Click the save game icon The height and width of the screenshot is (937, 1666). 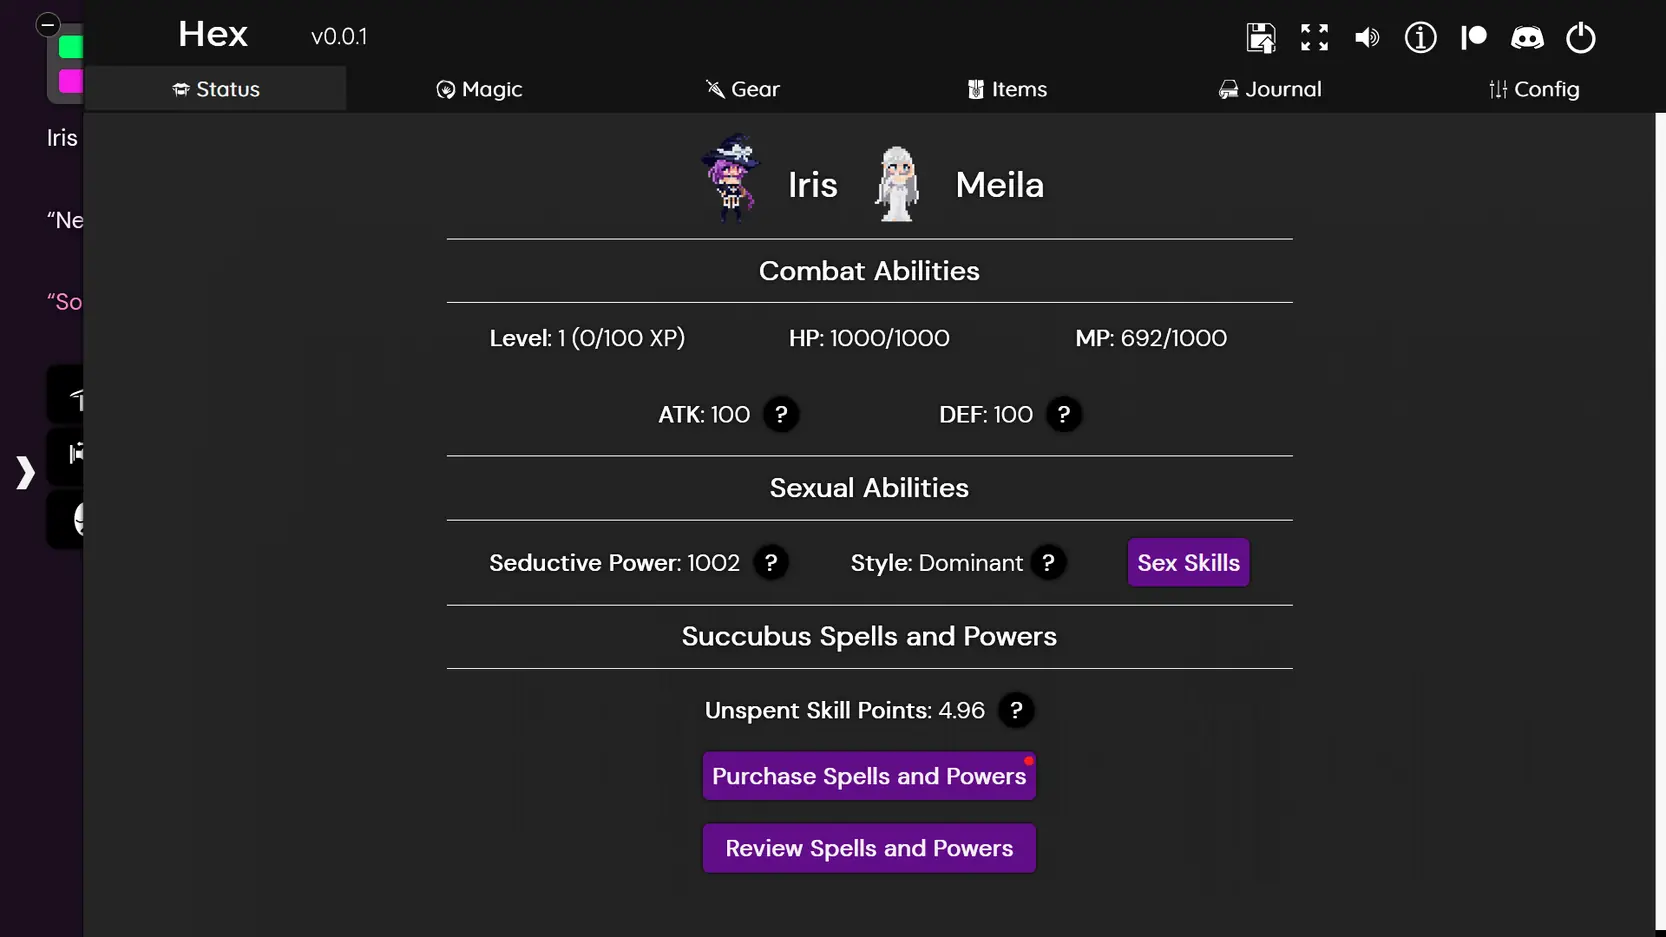point(1261,38)
